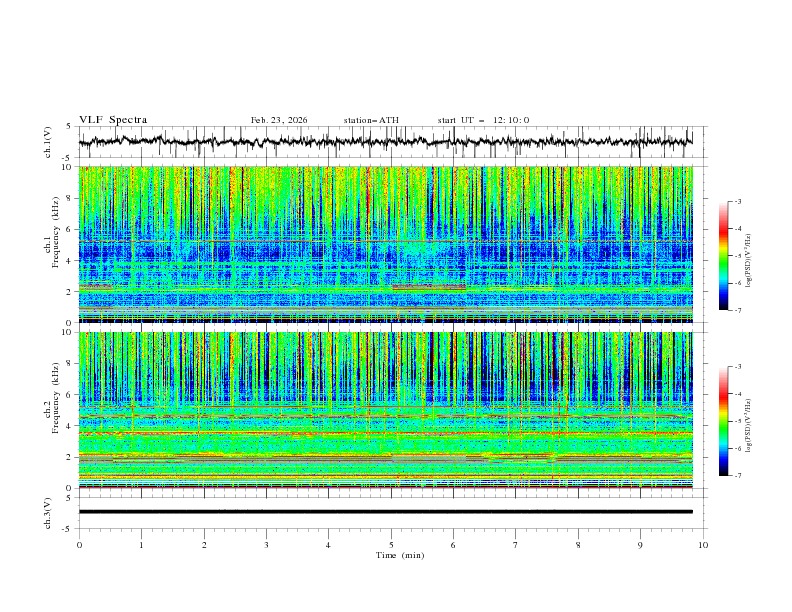Click the ch.2 frequency tick "8"
The height and width of the screenshot is (612, 792).
pos(69,364)
